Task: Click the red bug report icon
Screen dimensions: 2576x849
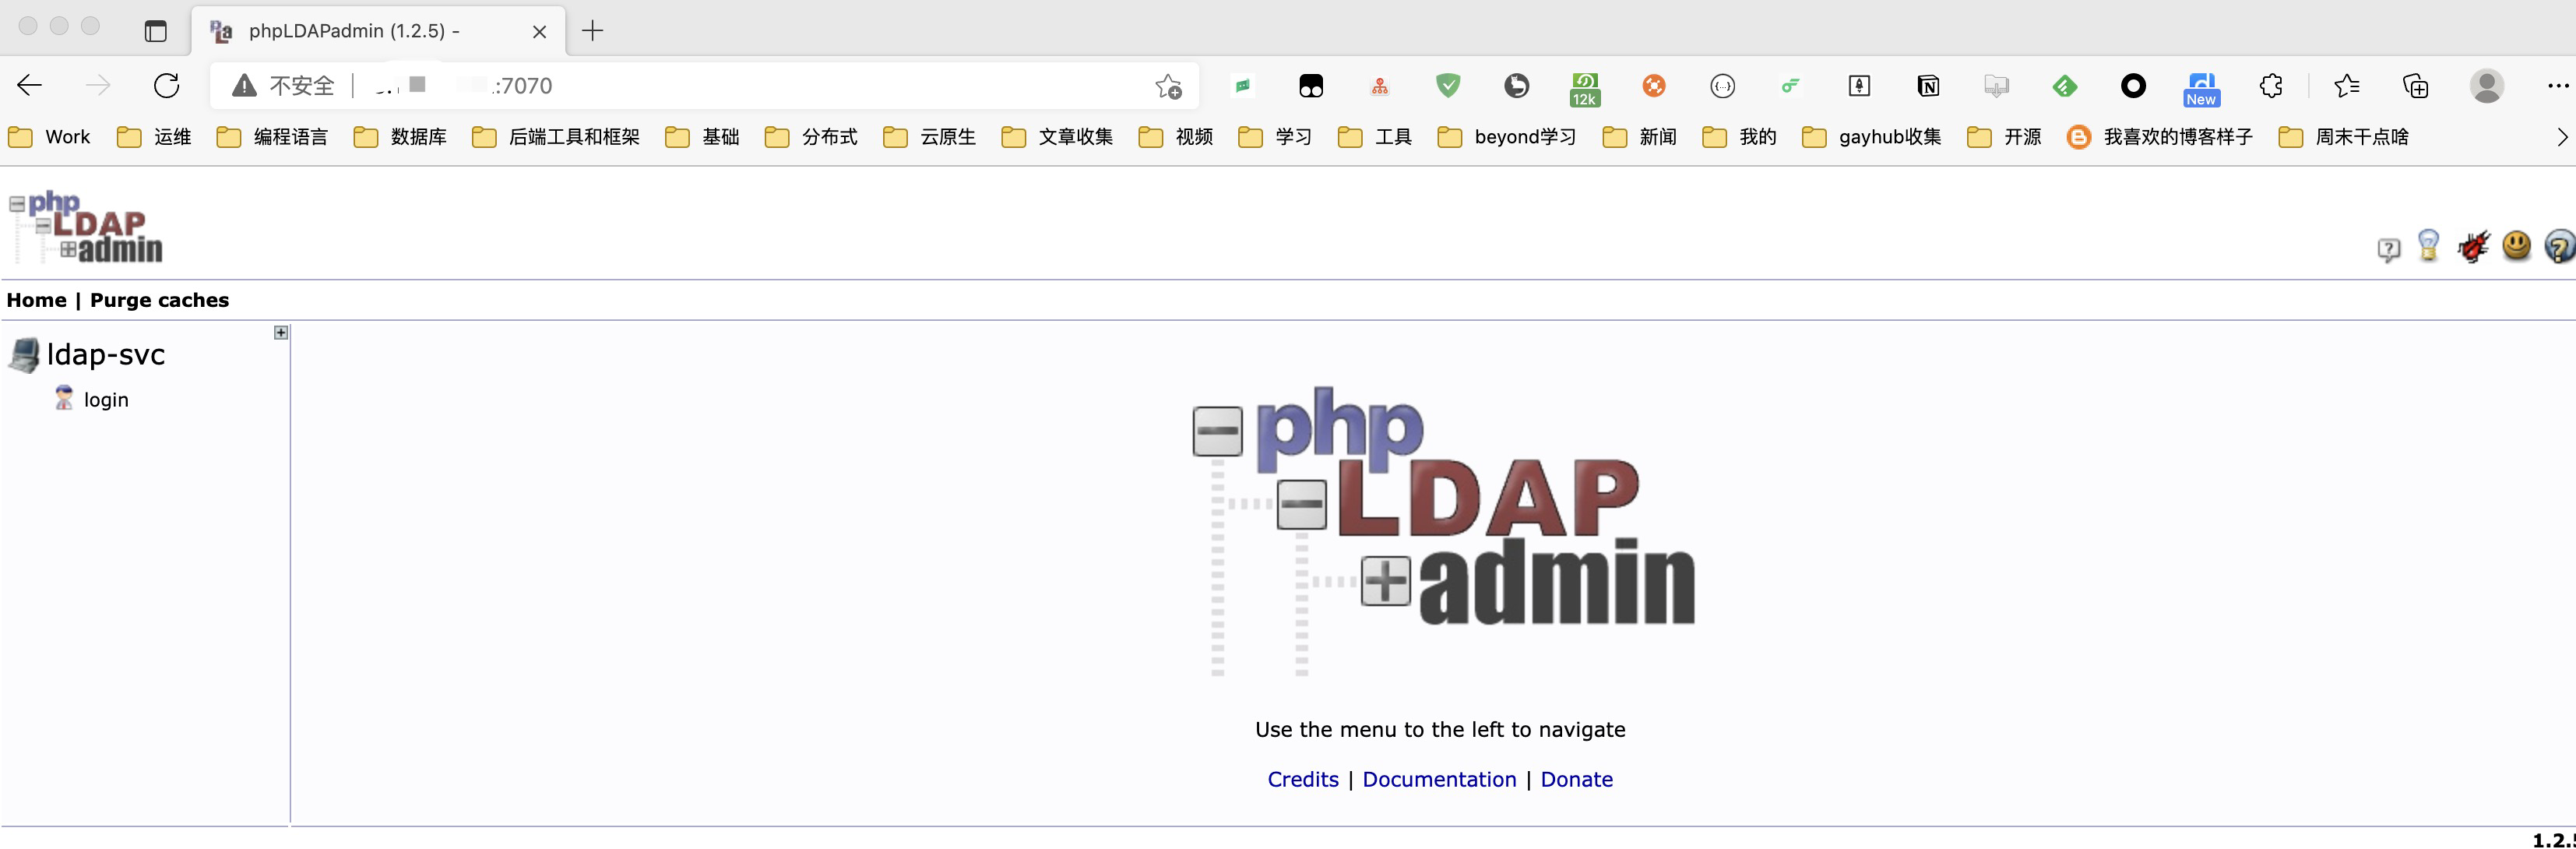Action: (2473, 246)
